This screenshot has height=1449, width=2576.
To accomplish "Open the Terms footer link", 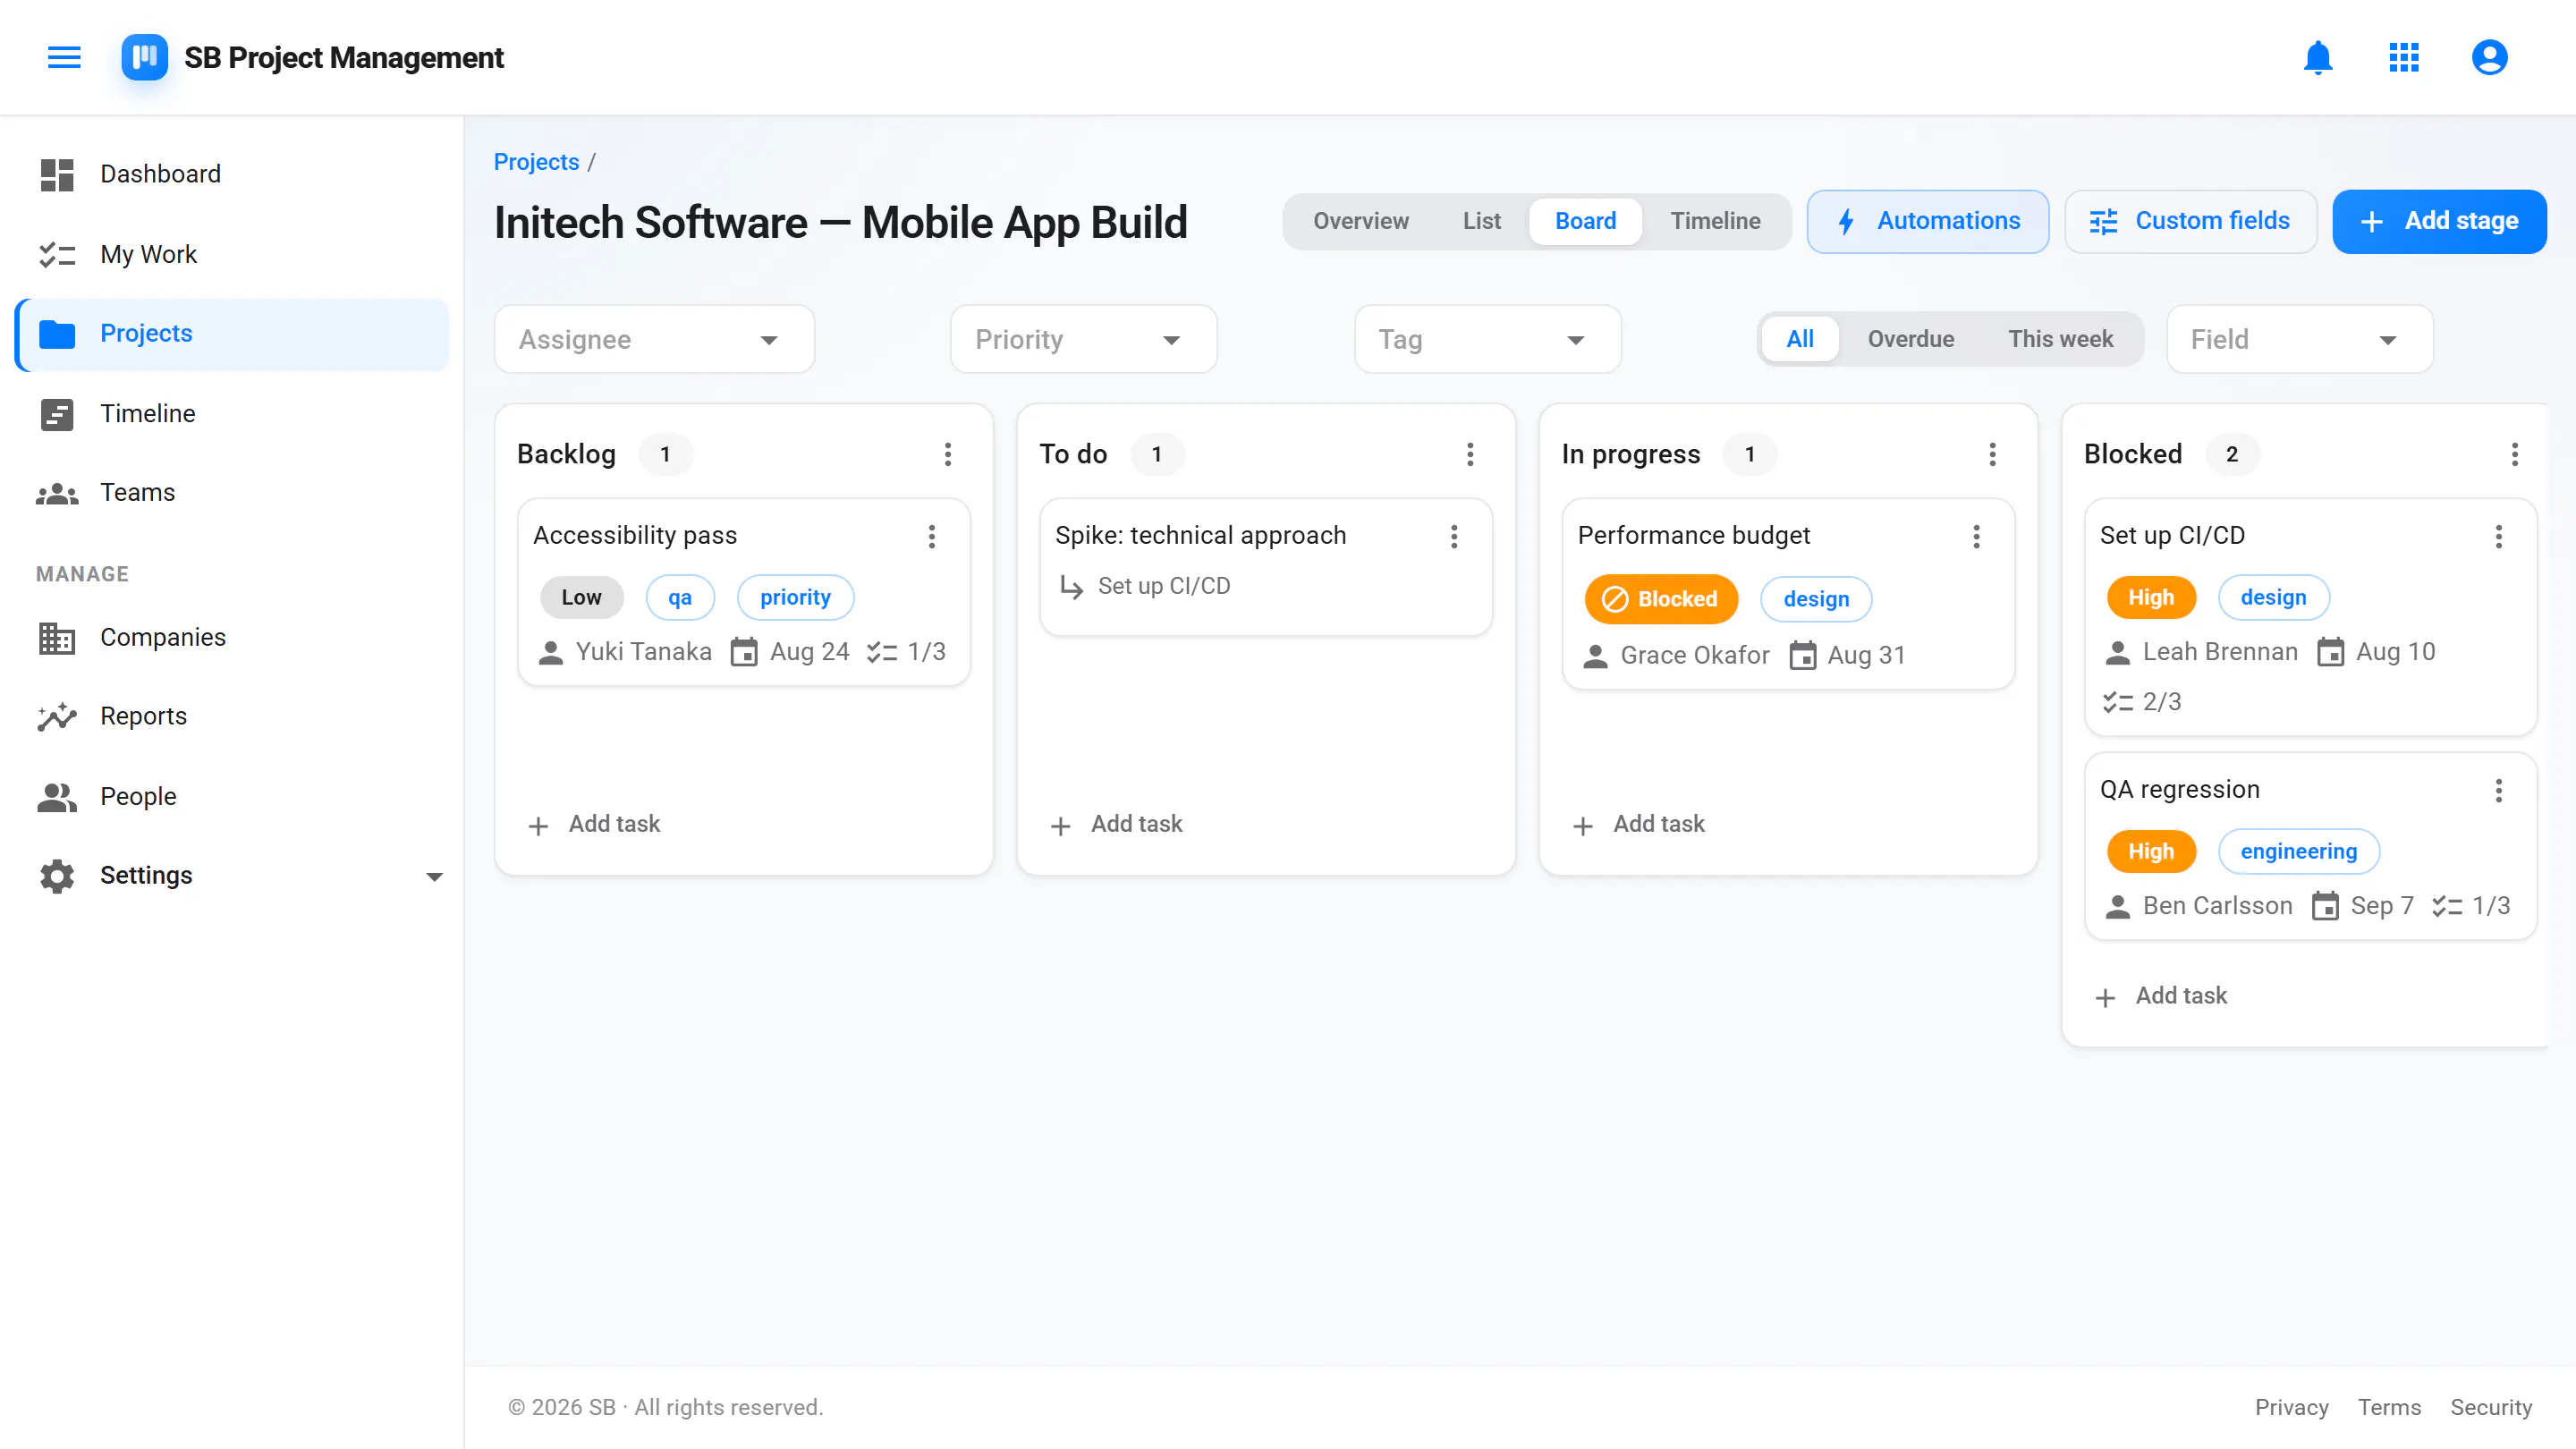I will point(2389,1408).
